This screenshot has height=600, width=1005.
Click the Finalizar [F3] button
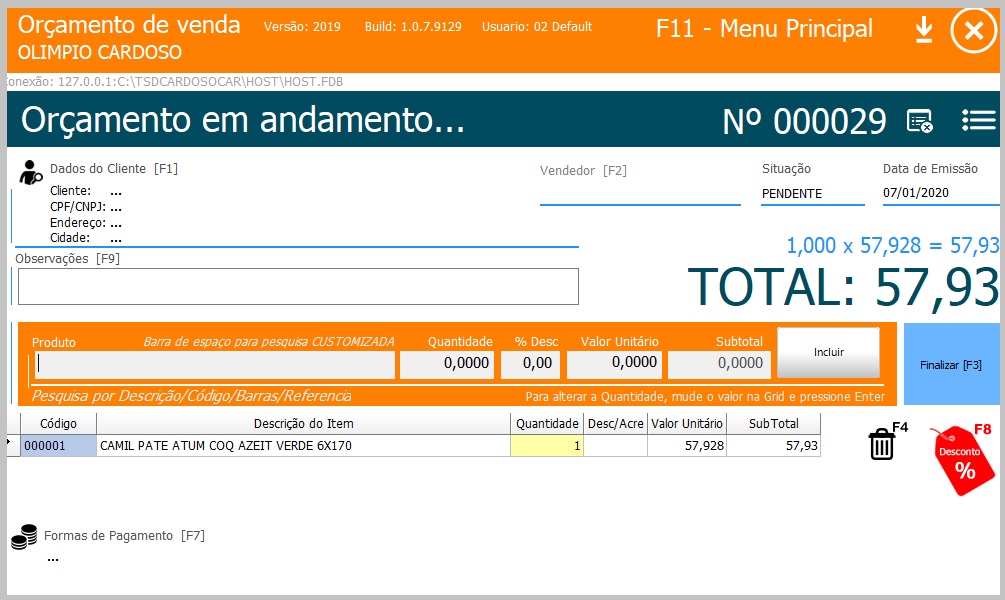(951, 364)
